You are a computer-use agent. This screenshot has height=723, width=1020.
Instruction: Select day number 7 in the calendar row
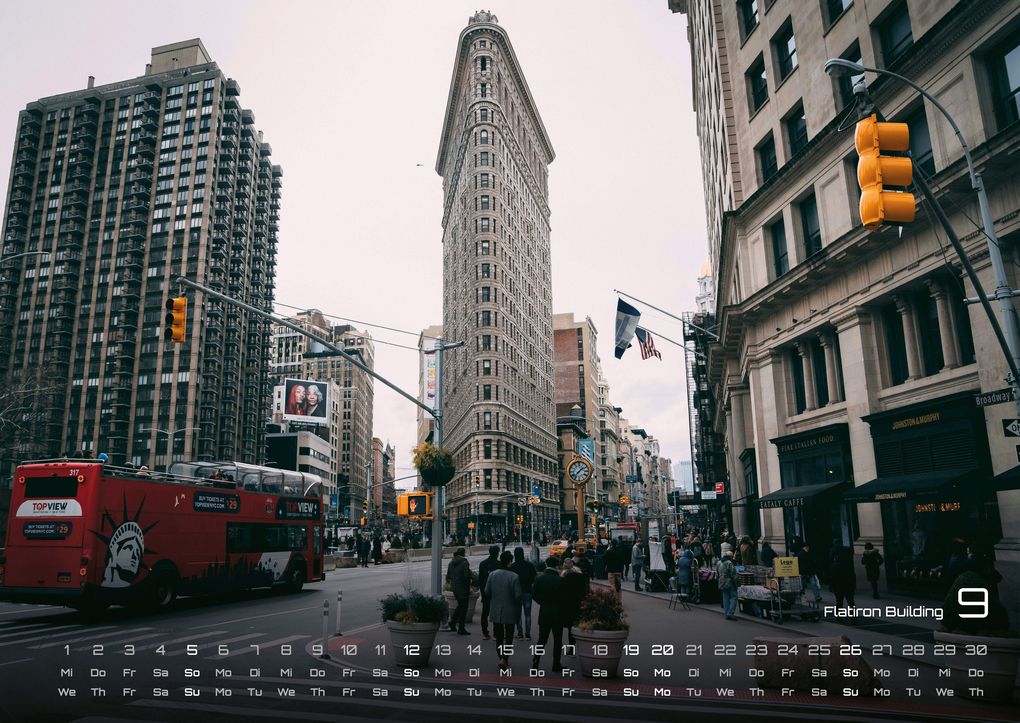click(x=254, y=649)
